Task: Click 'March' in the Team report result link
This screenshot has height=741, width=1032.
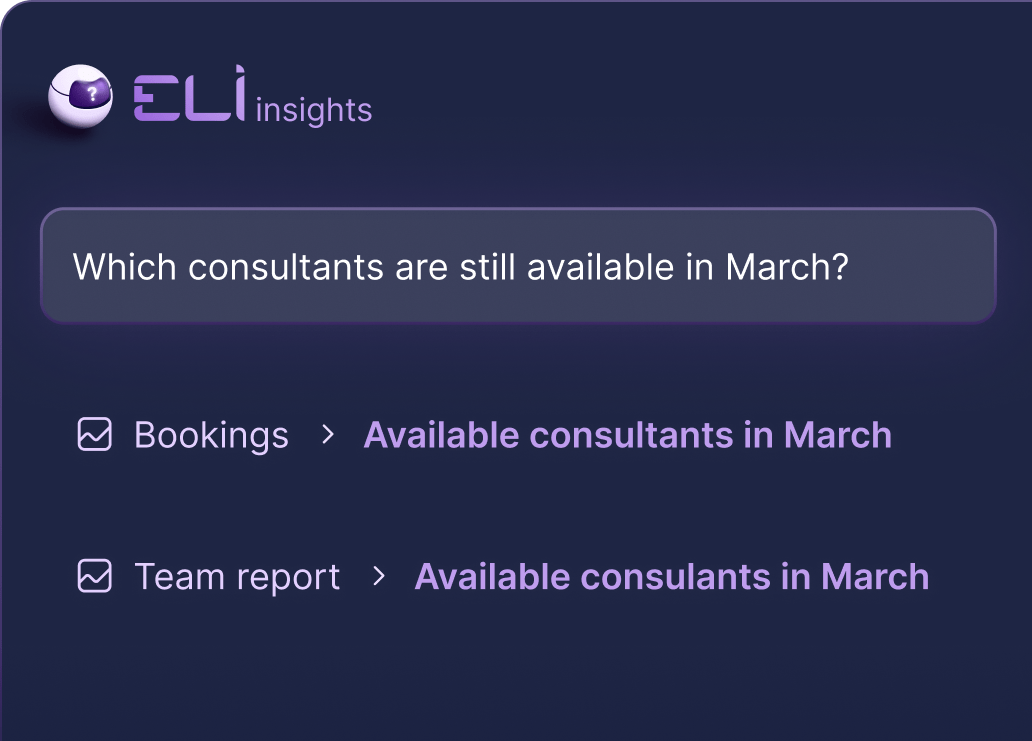Action: 875,577
